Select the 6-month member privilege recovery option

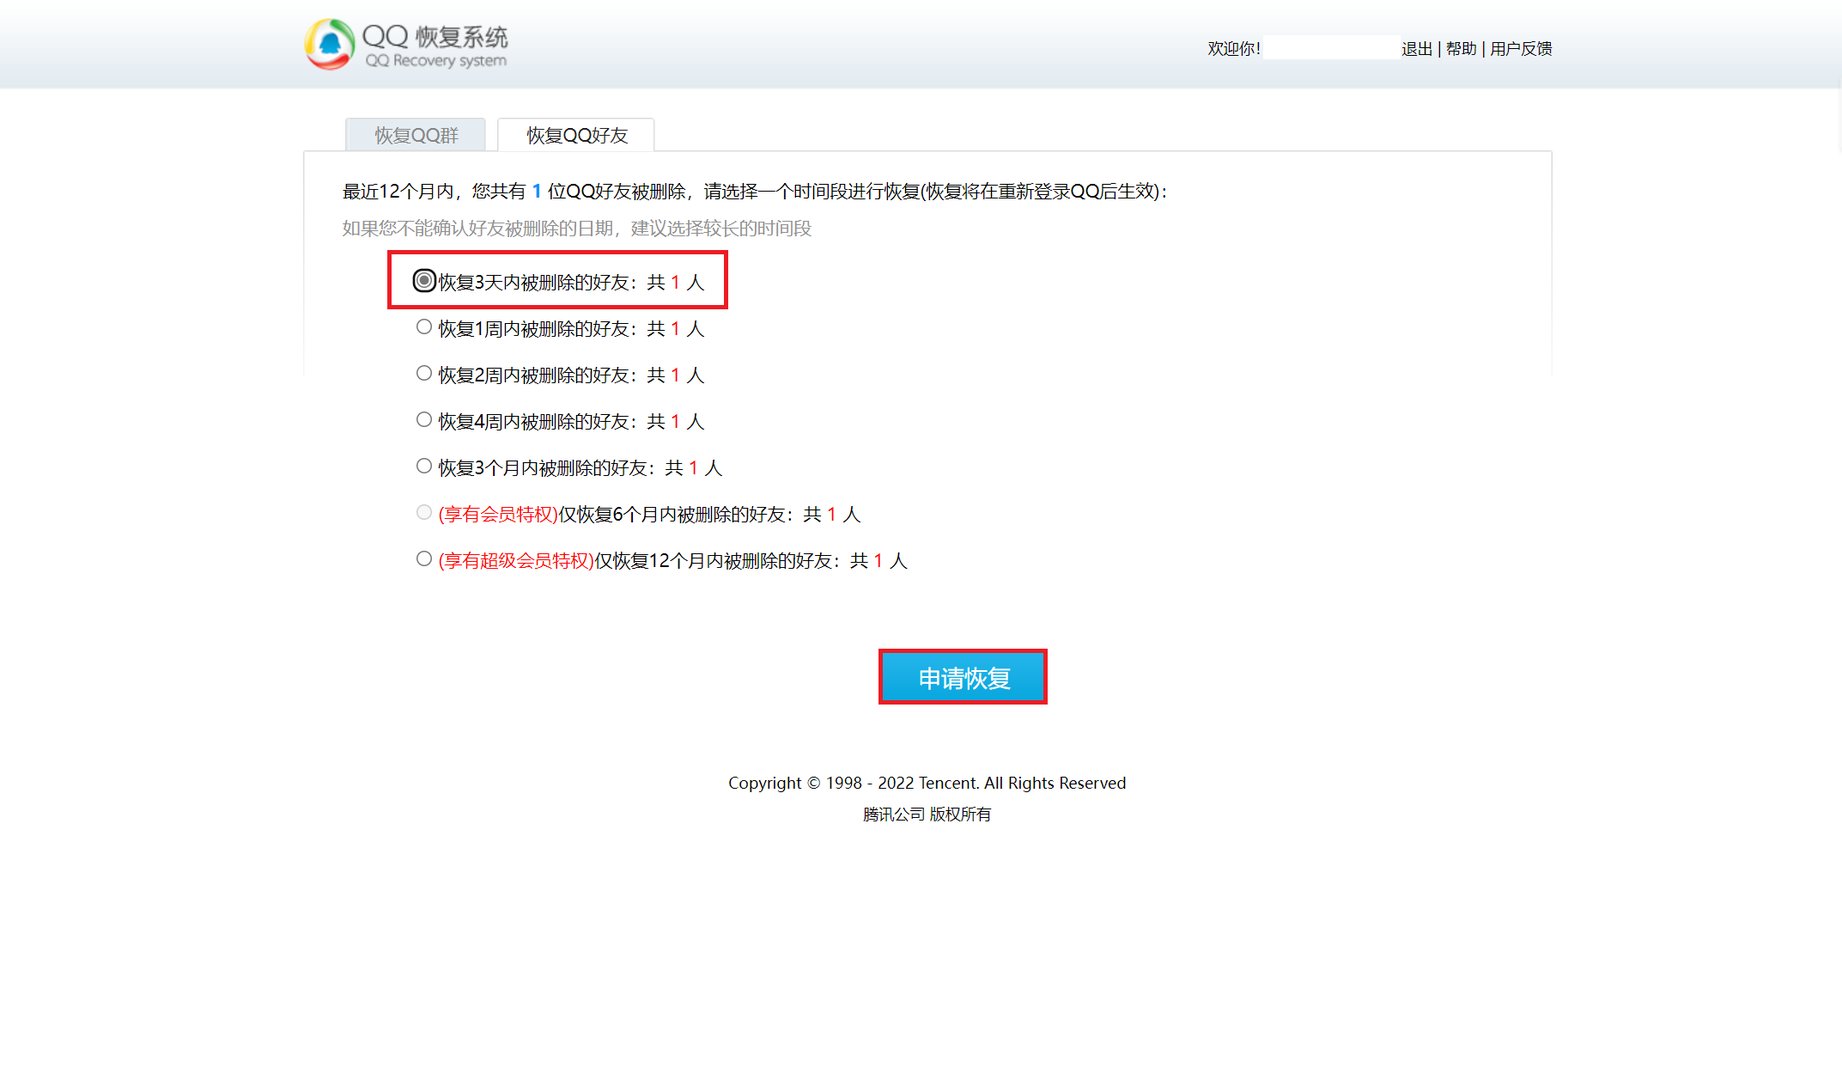click(x=423, y=512)
